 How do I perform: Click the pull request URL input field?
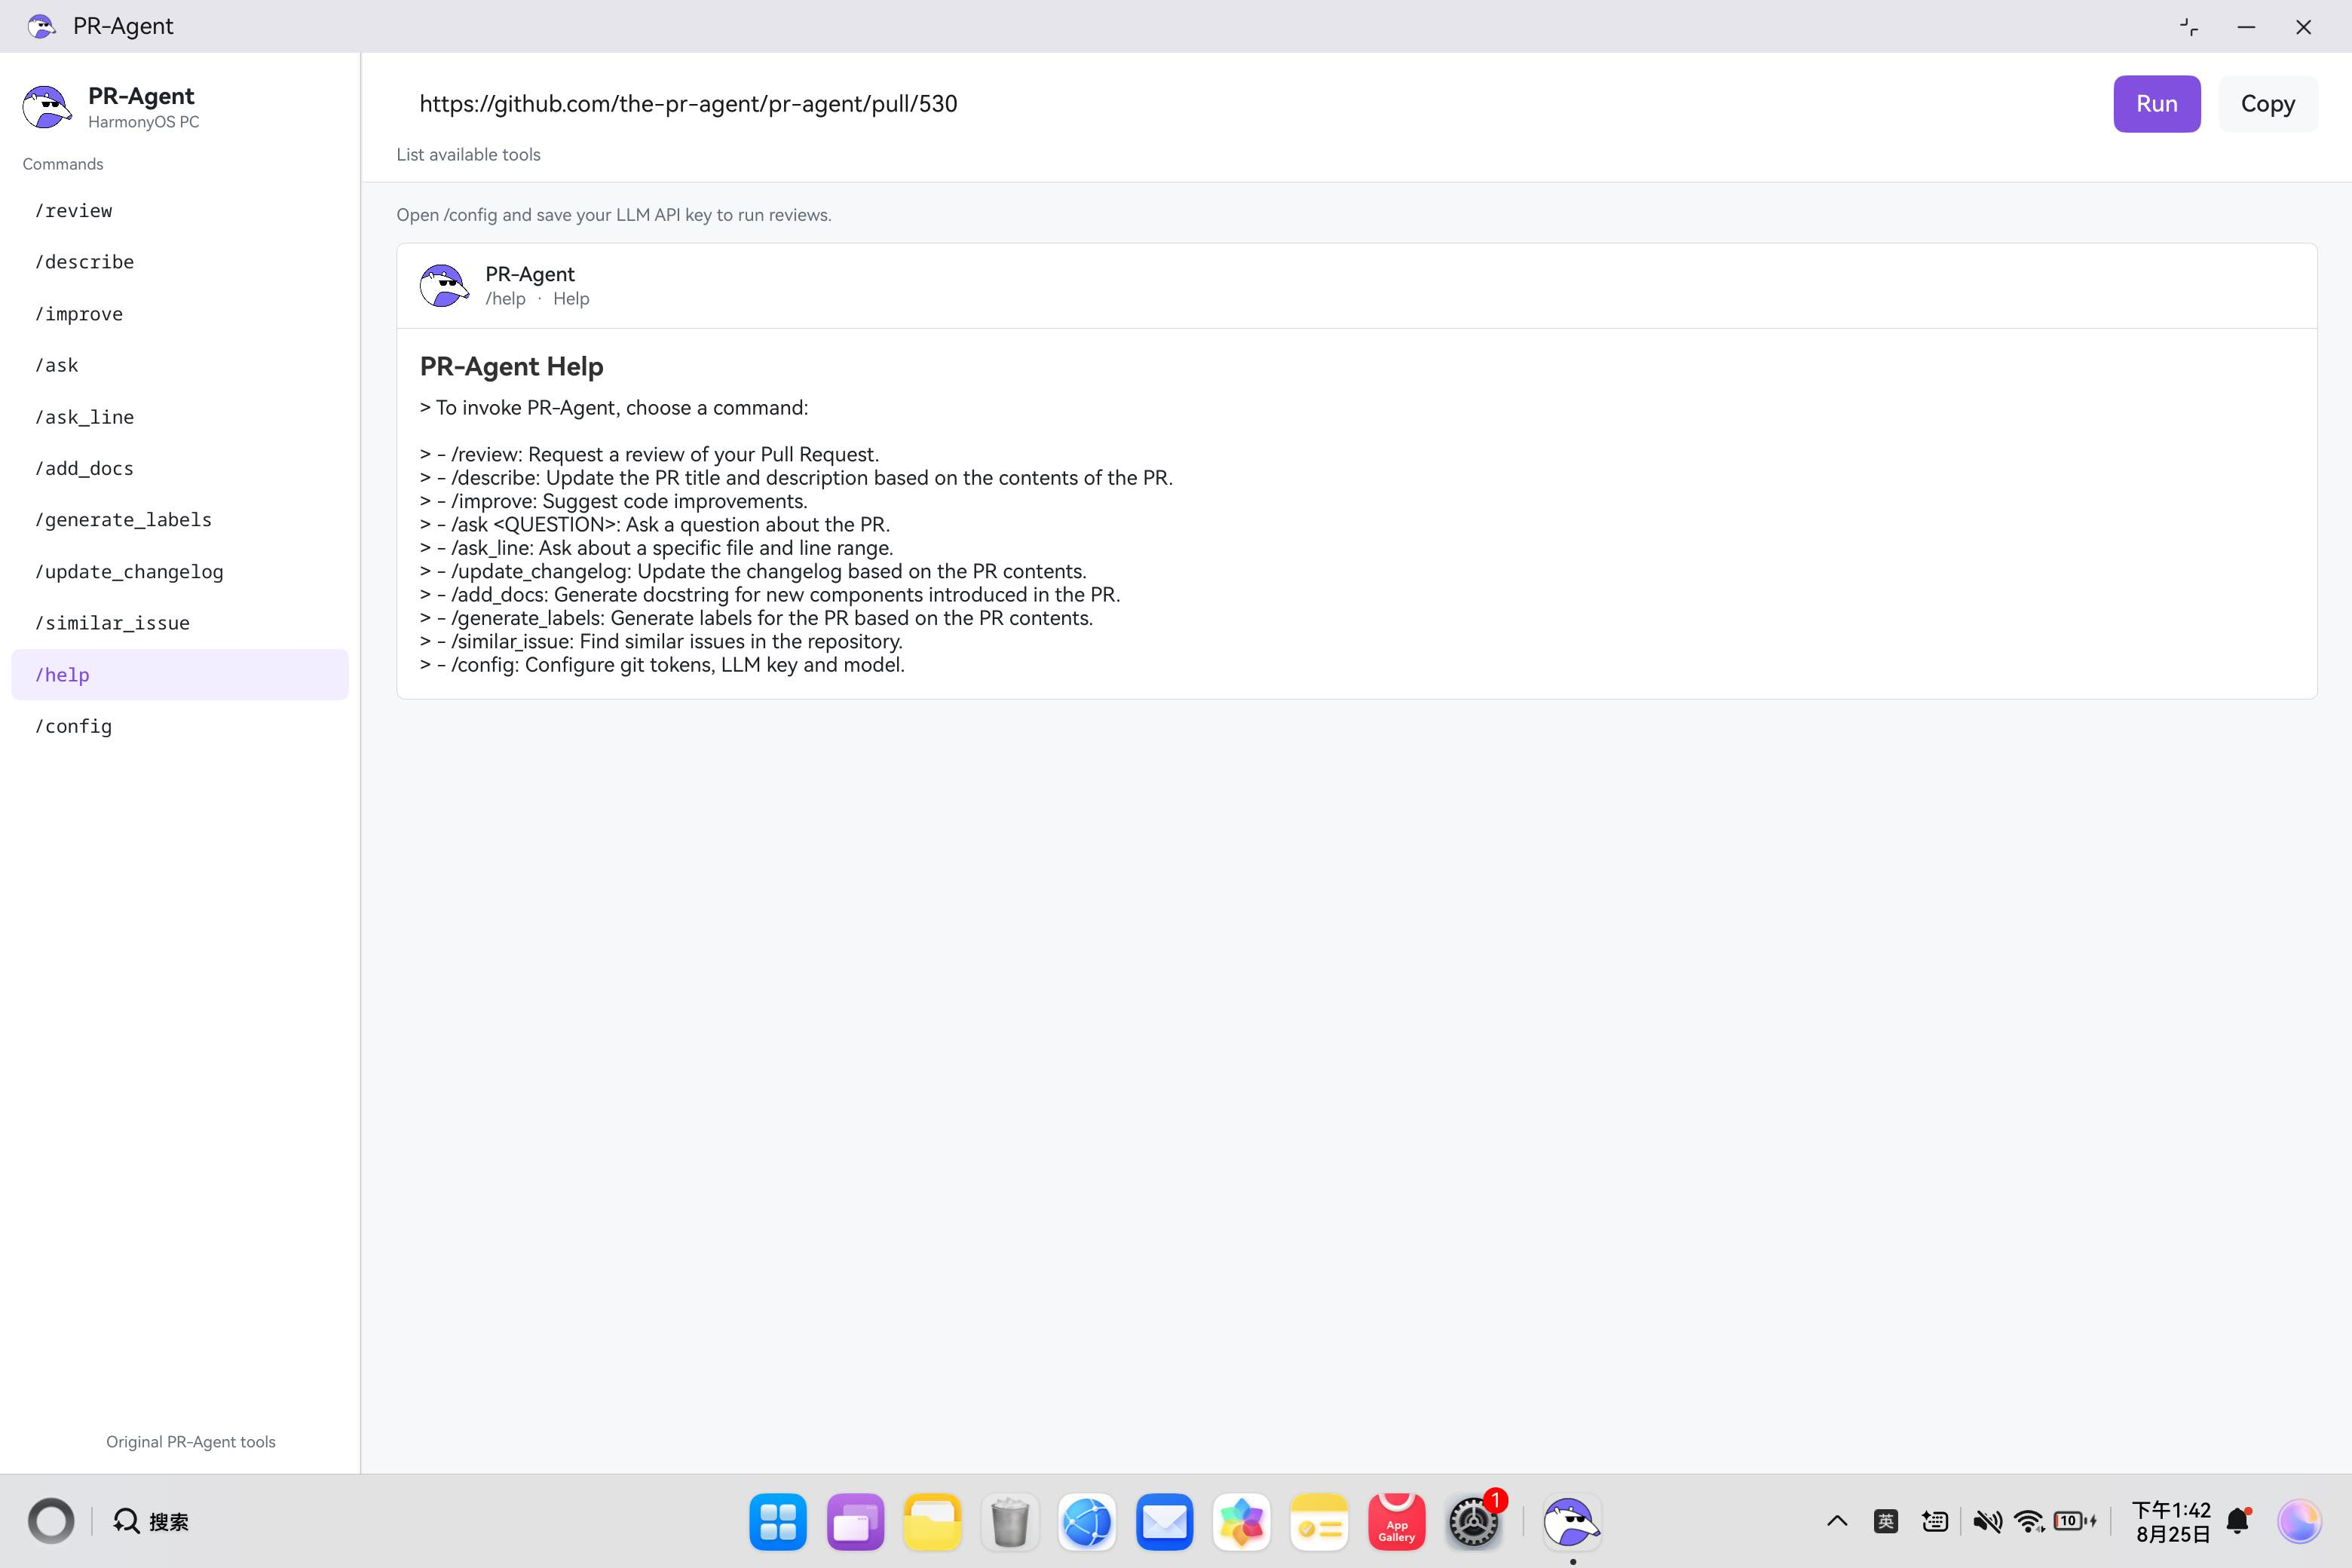(1245, 104)
